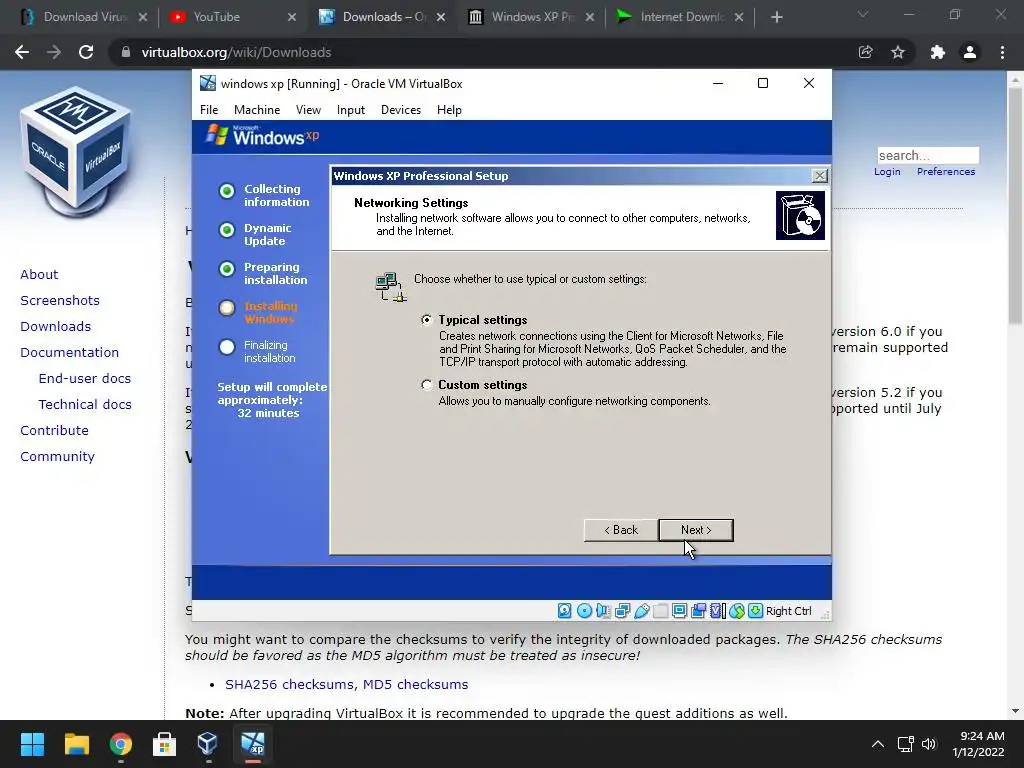Close the Windows XP Professional Setup dialog
Viewport: 1024px width, 768px height.
820,176
